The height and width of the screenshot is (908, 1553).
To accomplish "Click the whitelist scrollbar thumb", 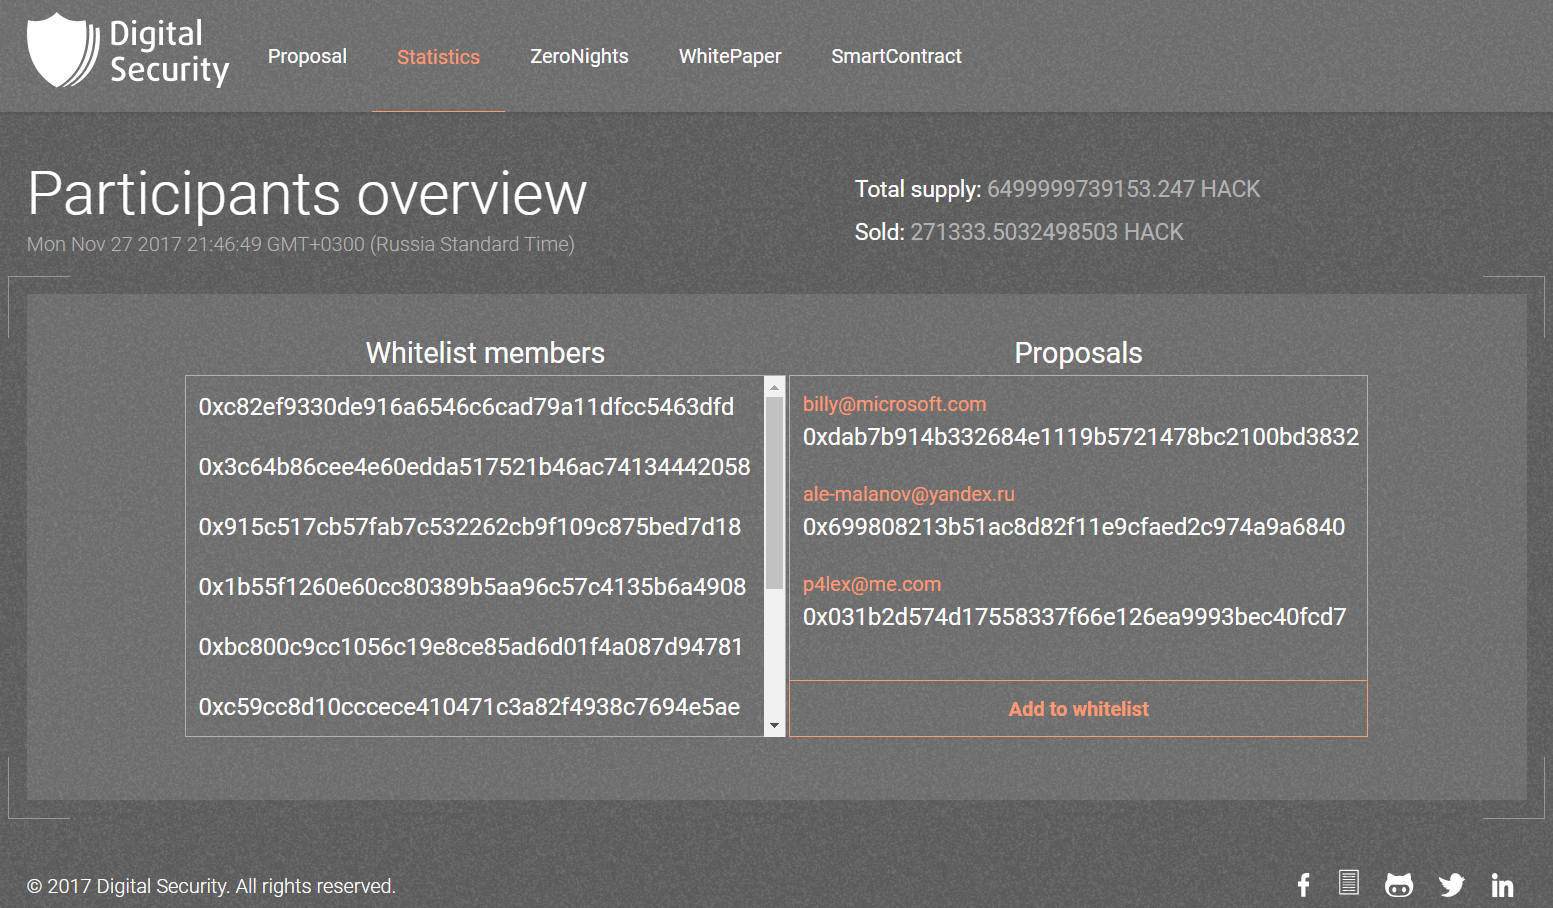I will tap(774, 493).
